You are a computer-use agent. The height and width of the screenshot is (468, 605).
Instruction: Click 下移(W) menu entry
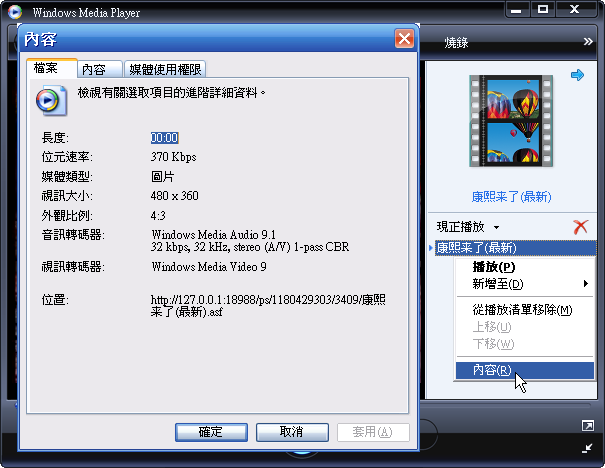[524, 344]
